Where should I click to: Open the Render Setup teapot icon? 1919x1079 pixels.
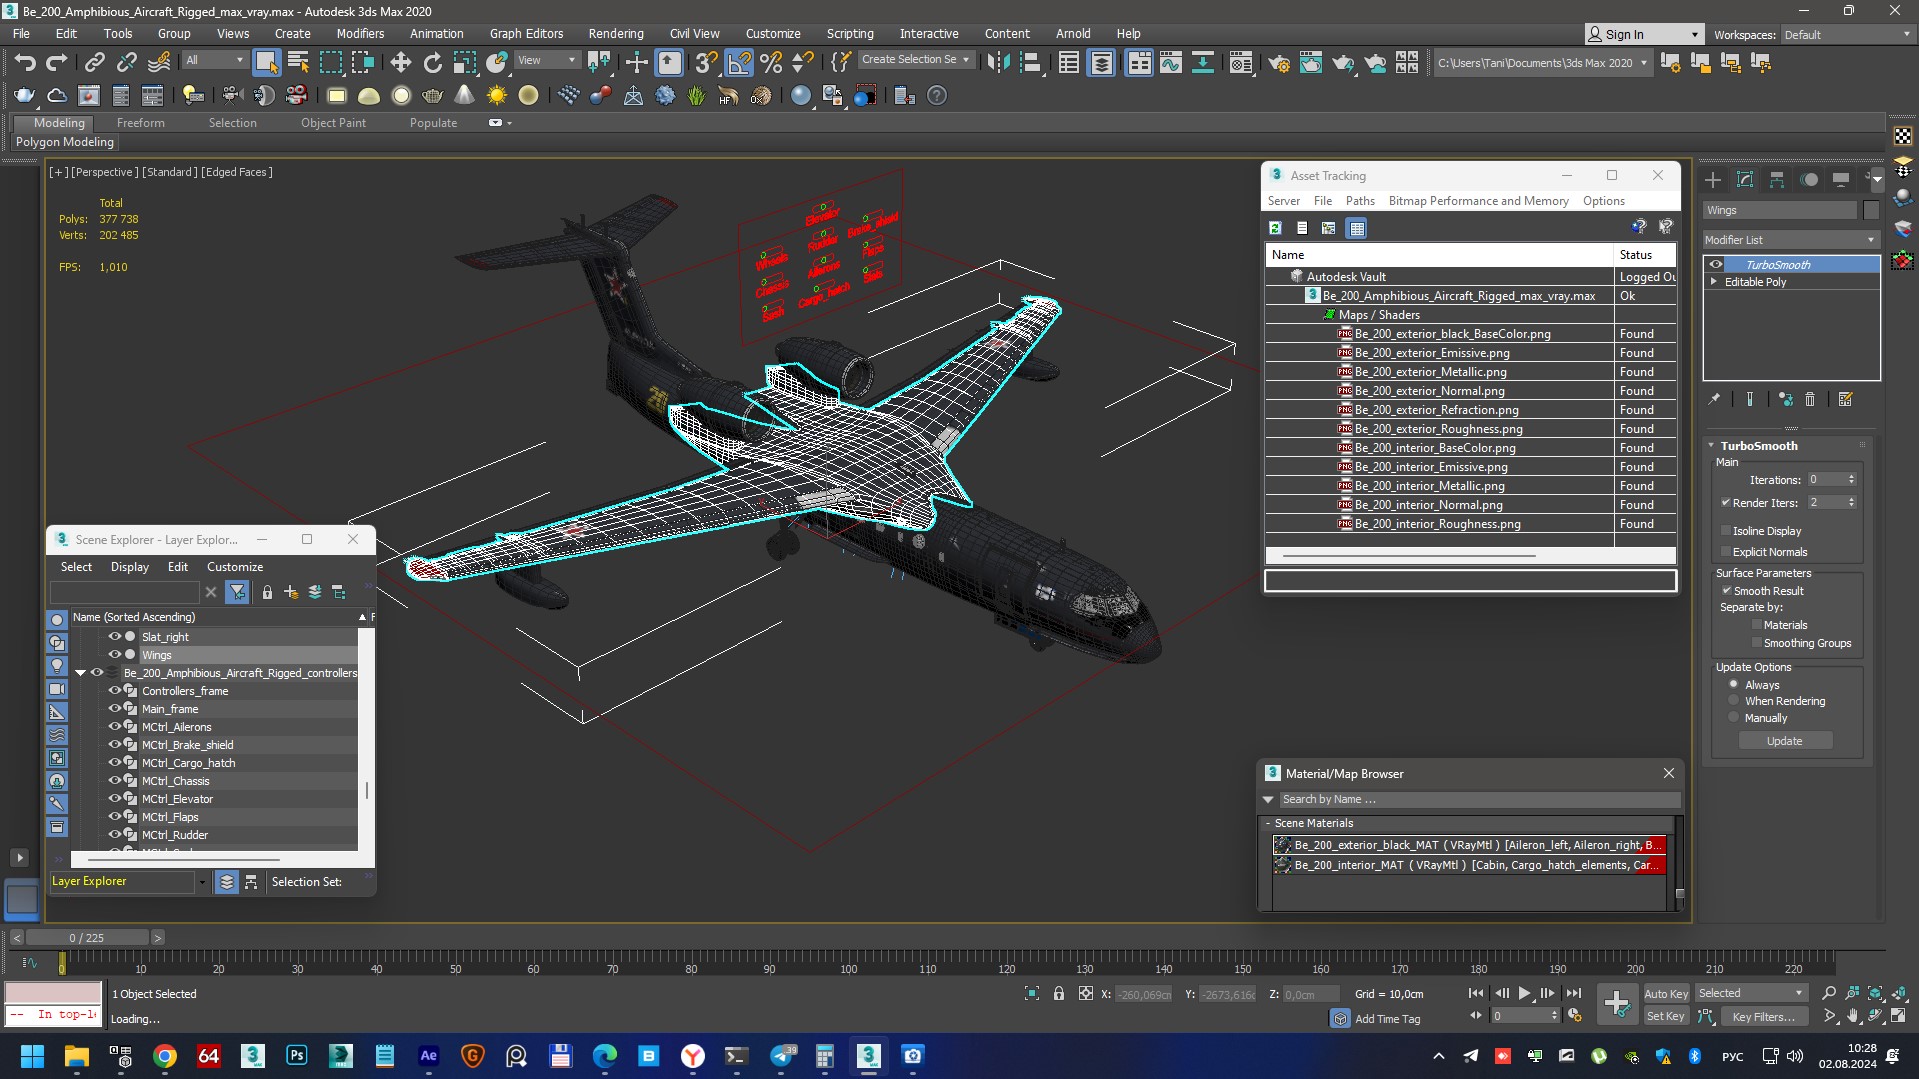[x=1279, y=63]
